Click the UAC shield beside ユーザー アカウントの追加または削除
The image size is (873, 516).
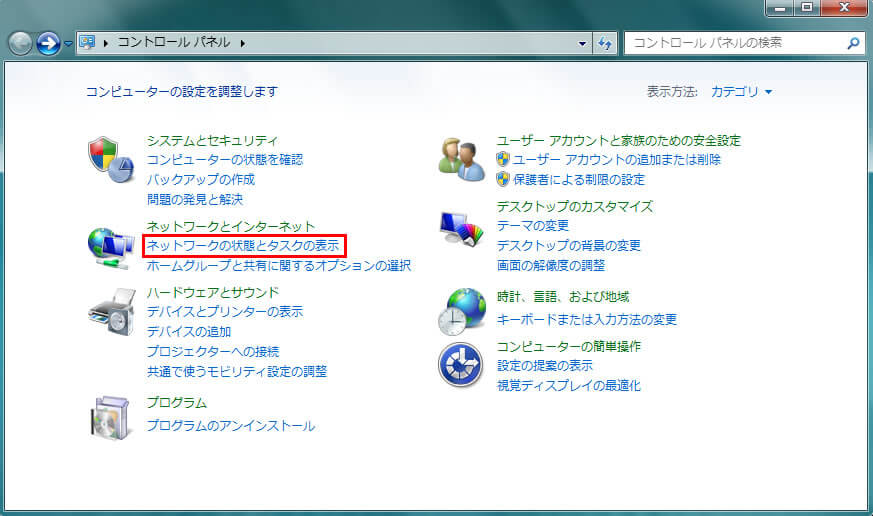(503, 159)
